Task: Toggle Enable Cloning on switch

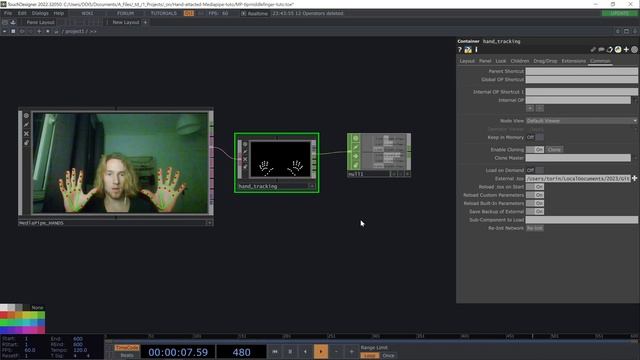Action: pos(535,149)
